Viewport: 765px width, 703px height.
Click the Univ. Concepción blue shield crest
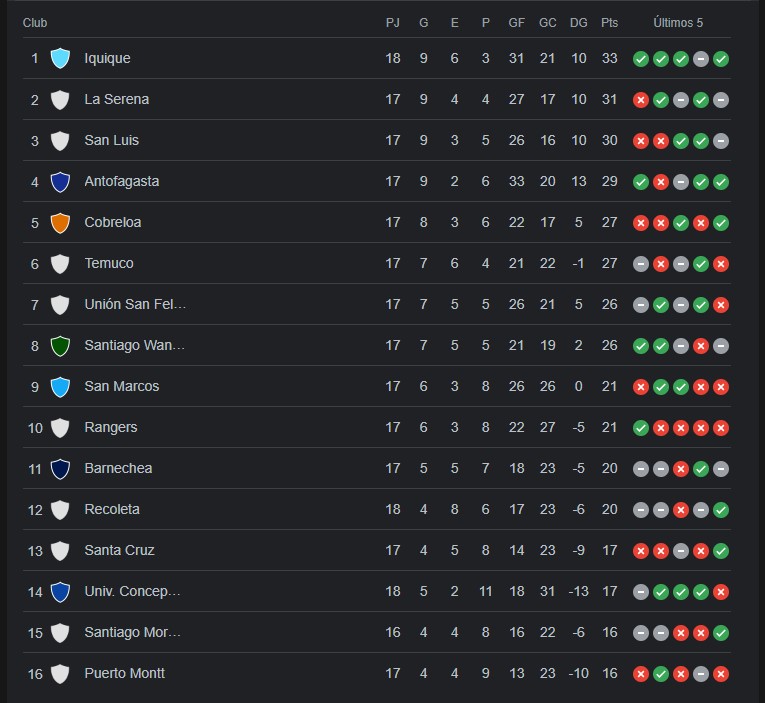(60, 591)
